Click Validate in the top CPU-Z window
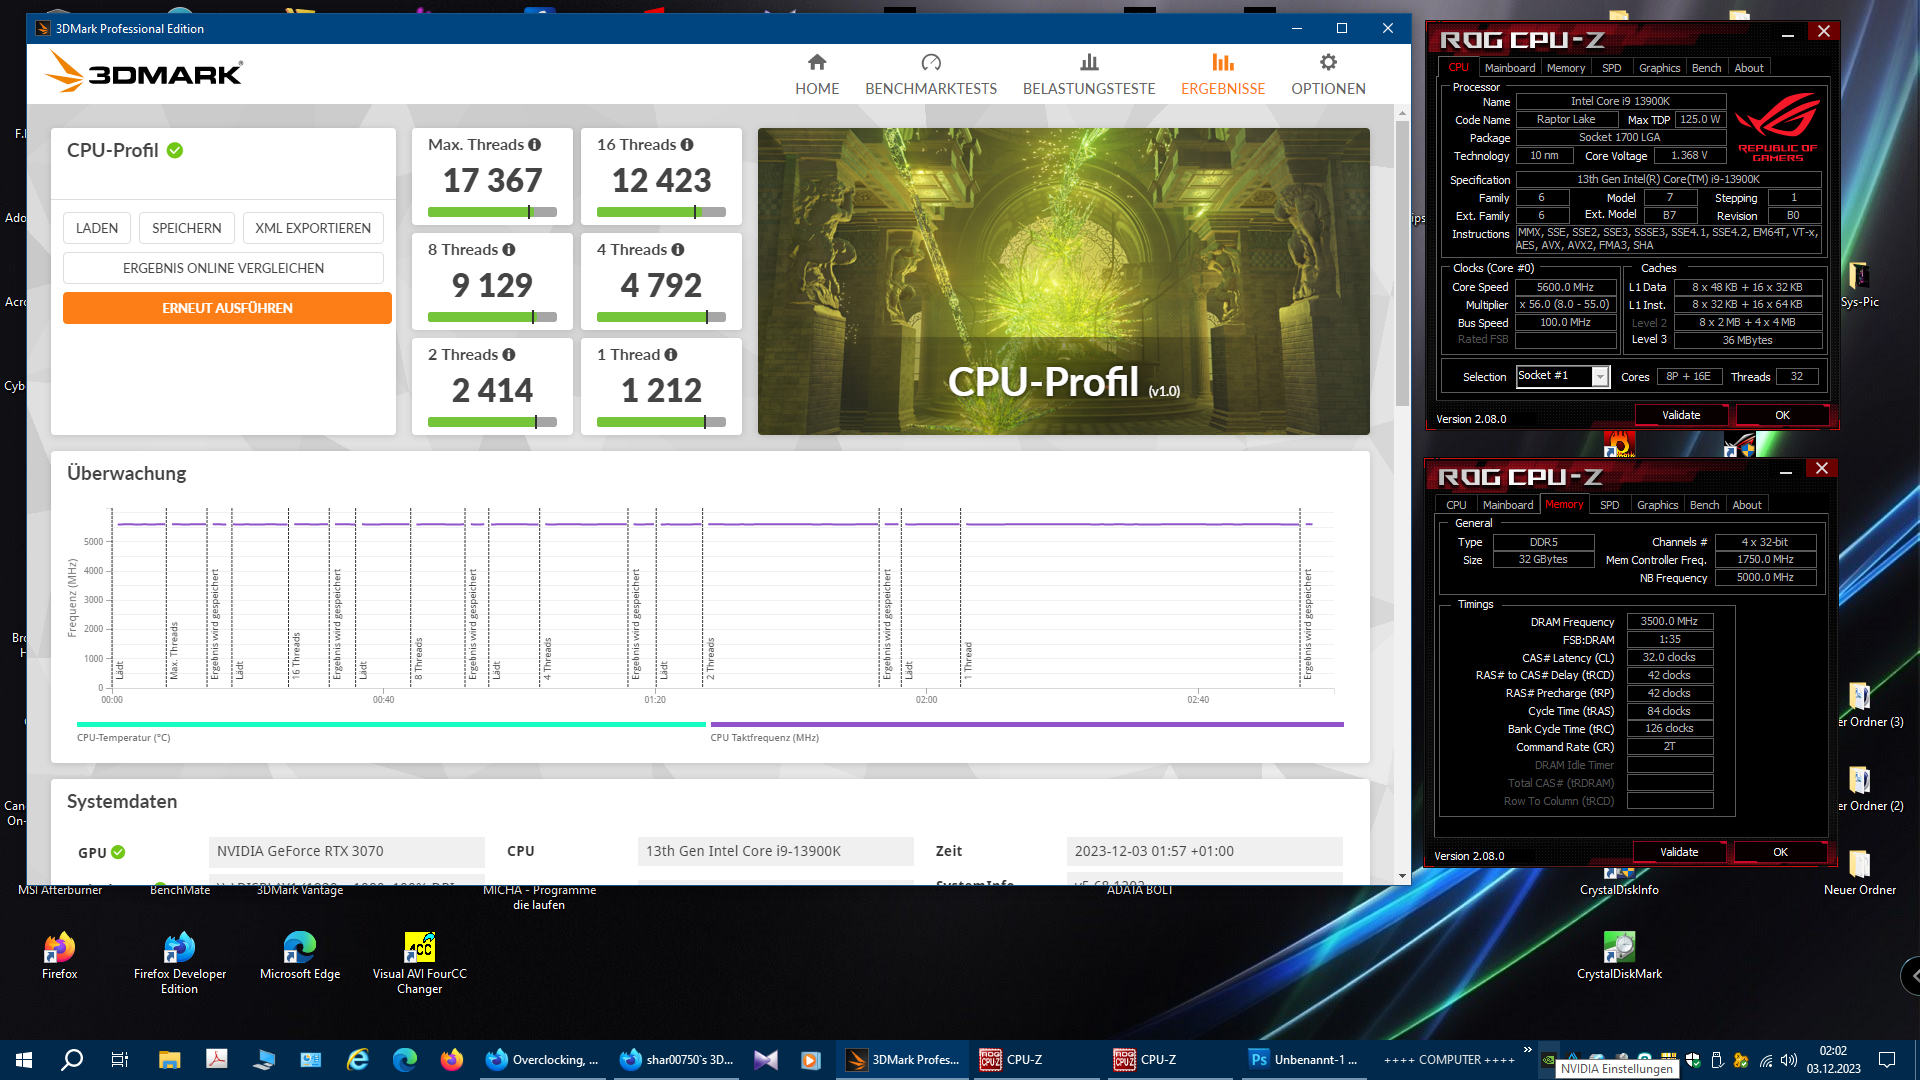Screen dimensions: 1920x1080 pyautogui.click(x=1681, y=415)
